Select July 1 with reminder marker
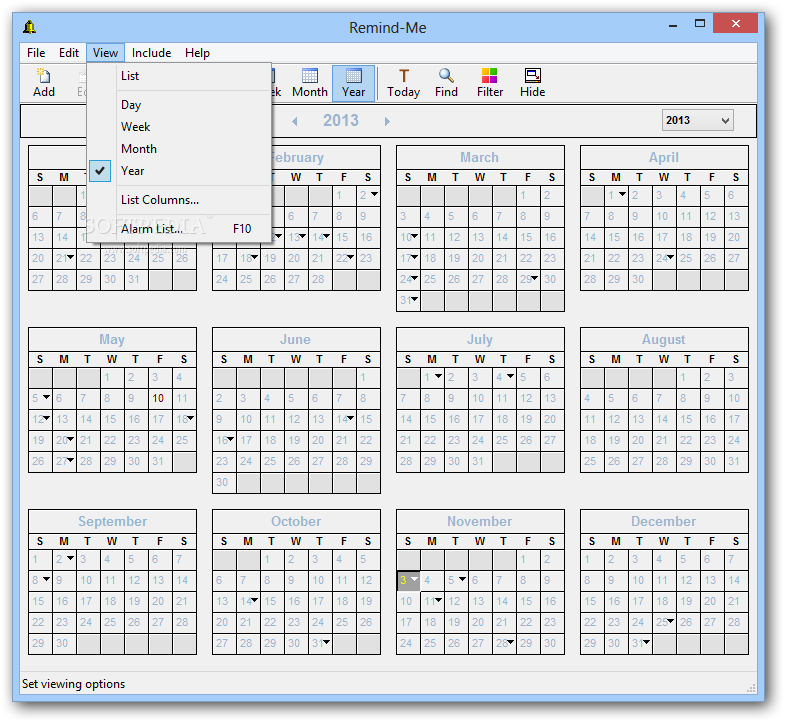Viewport: 785px width, 722px height. point(431,377)
